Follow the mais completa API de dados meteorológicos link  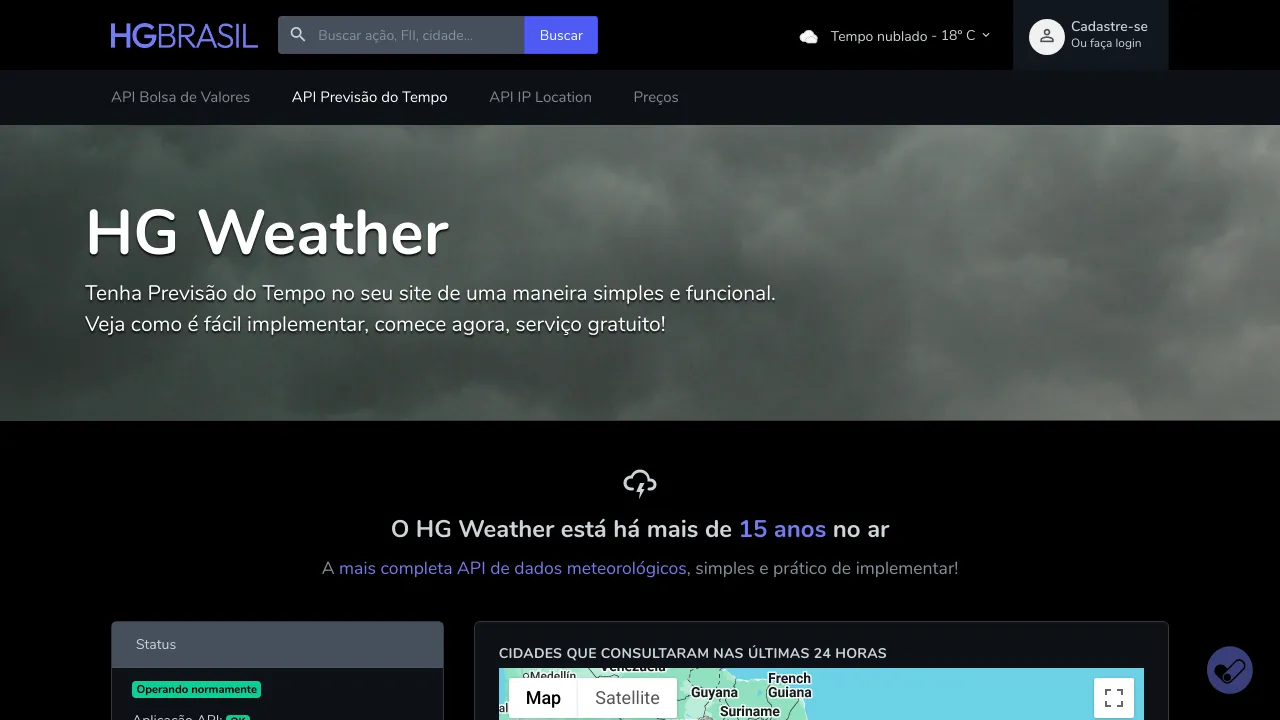512,568
